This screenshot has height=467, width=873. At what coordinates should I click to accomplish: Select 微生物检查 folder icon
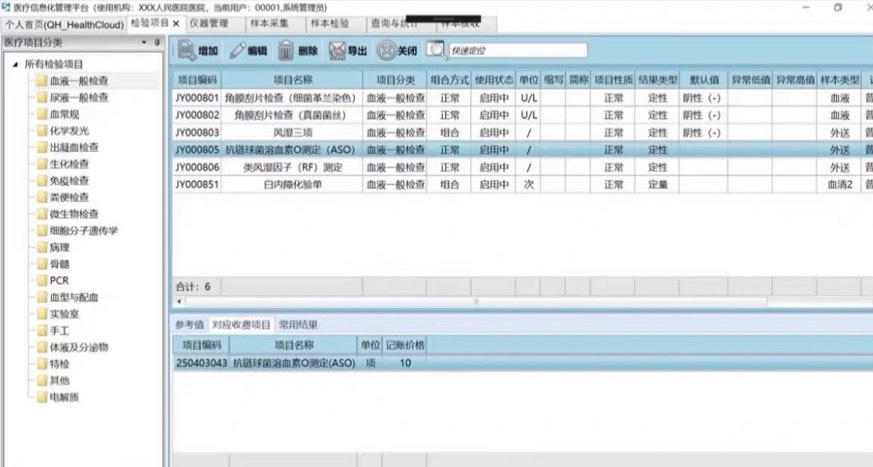(x=42, y=214)
